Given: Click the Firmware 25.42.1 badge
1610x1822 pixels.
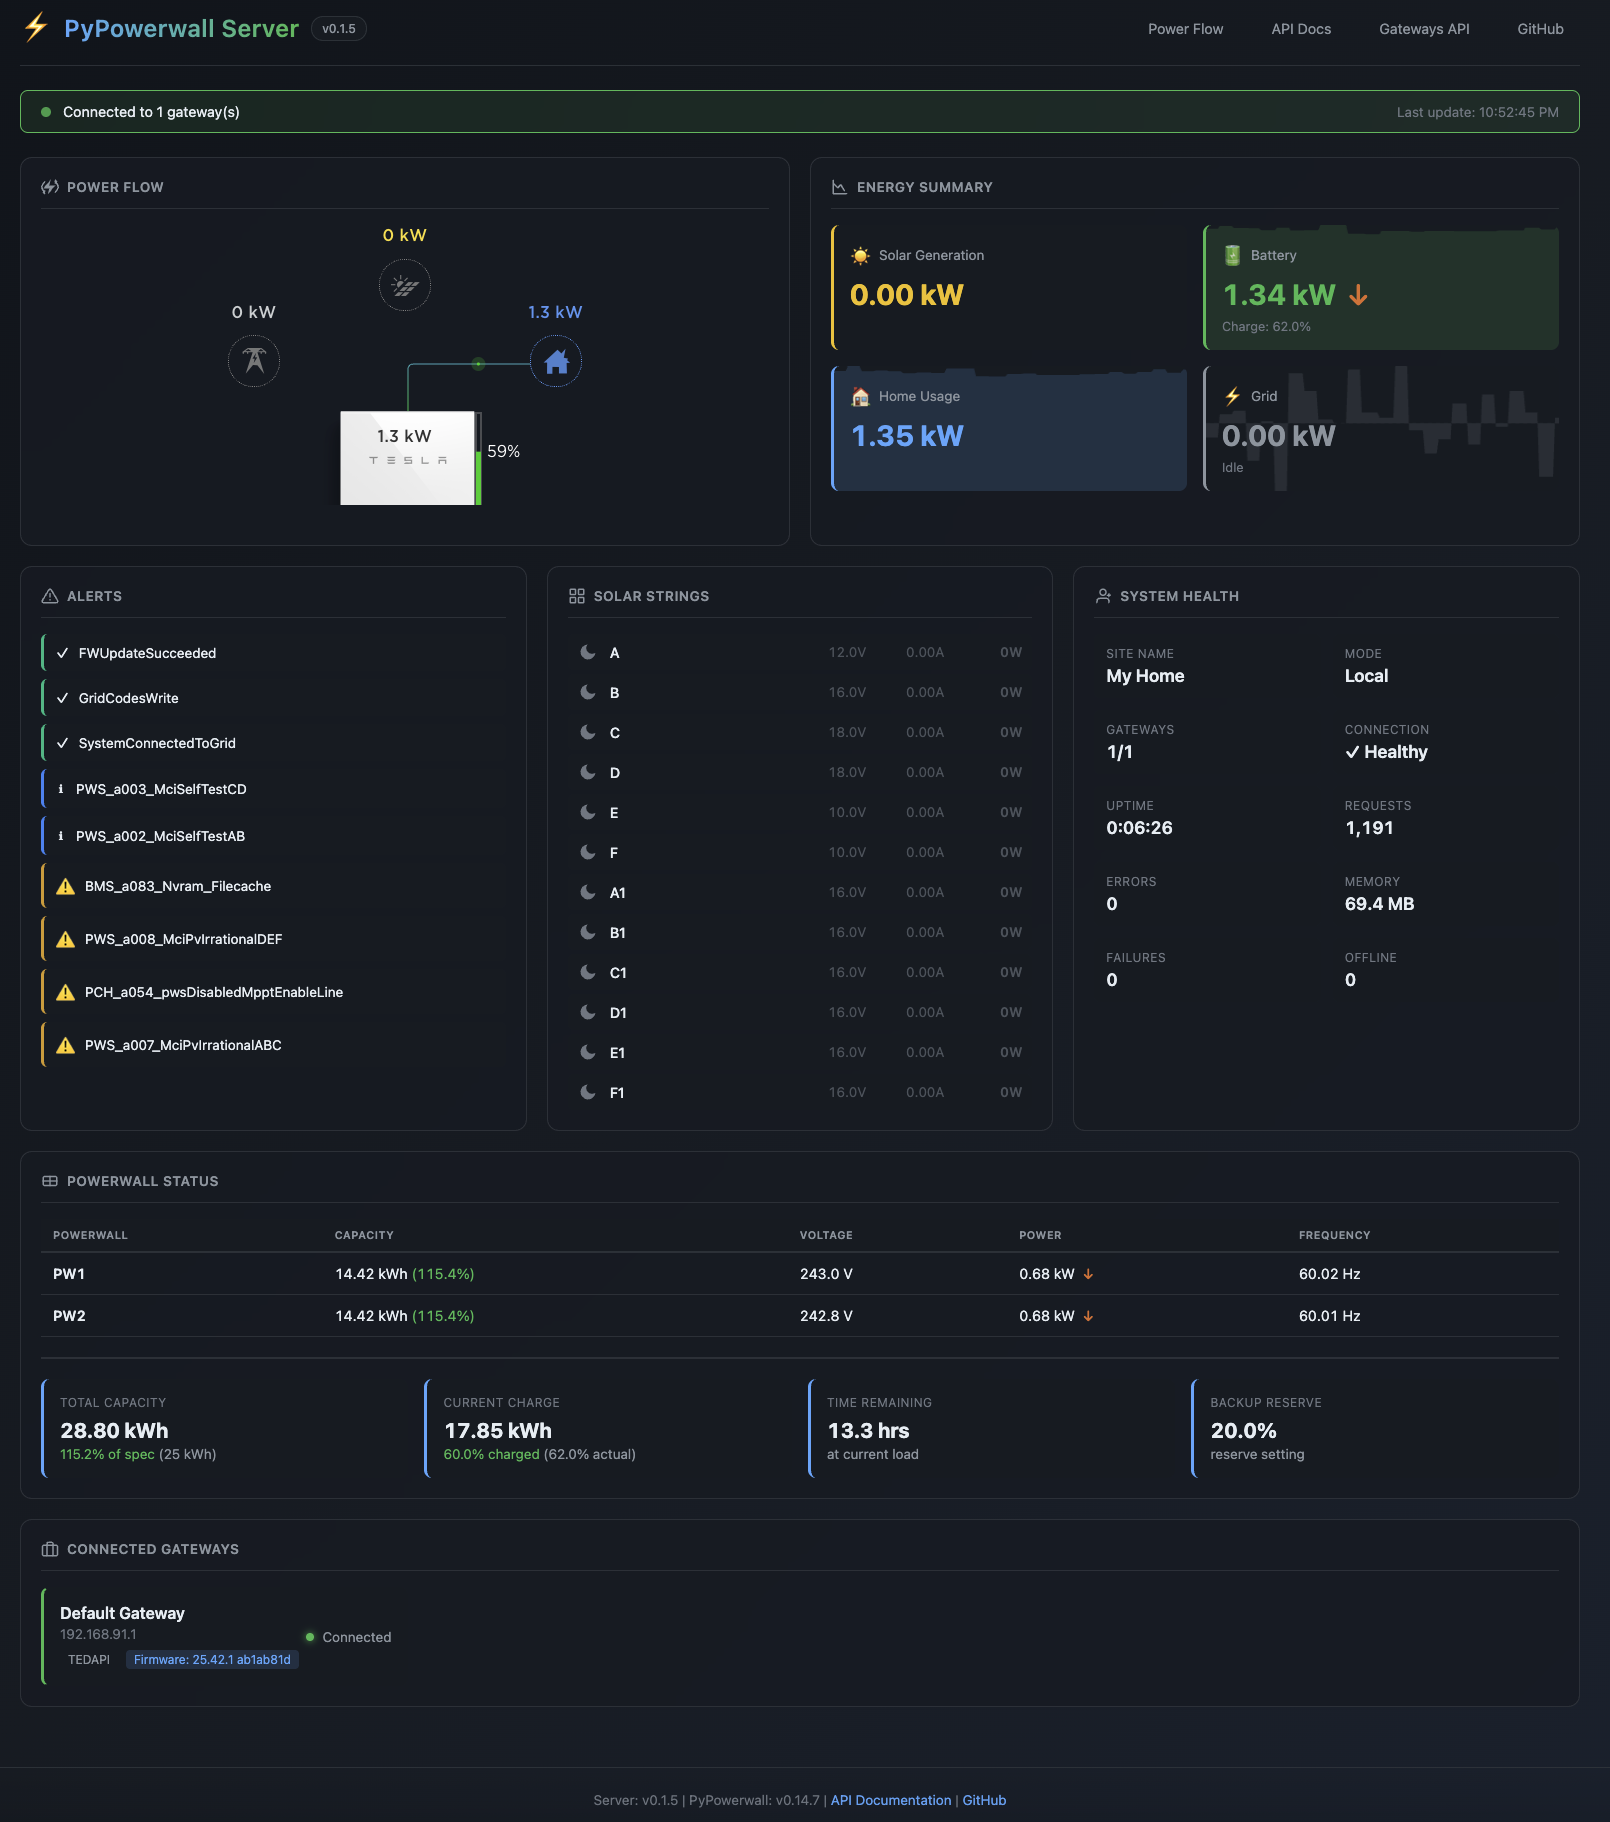Looking at the screenshot, I should [212, 1659].
